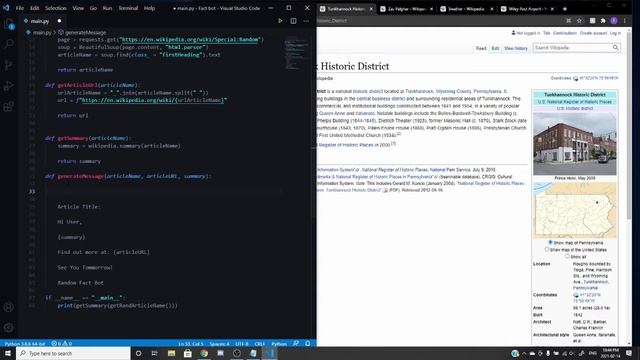The width and height of the screenshot is (640, 360).
Task: Open Cortana circle on the taskbar
Action: point(138,353)
